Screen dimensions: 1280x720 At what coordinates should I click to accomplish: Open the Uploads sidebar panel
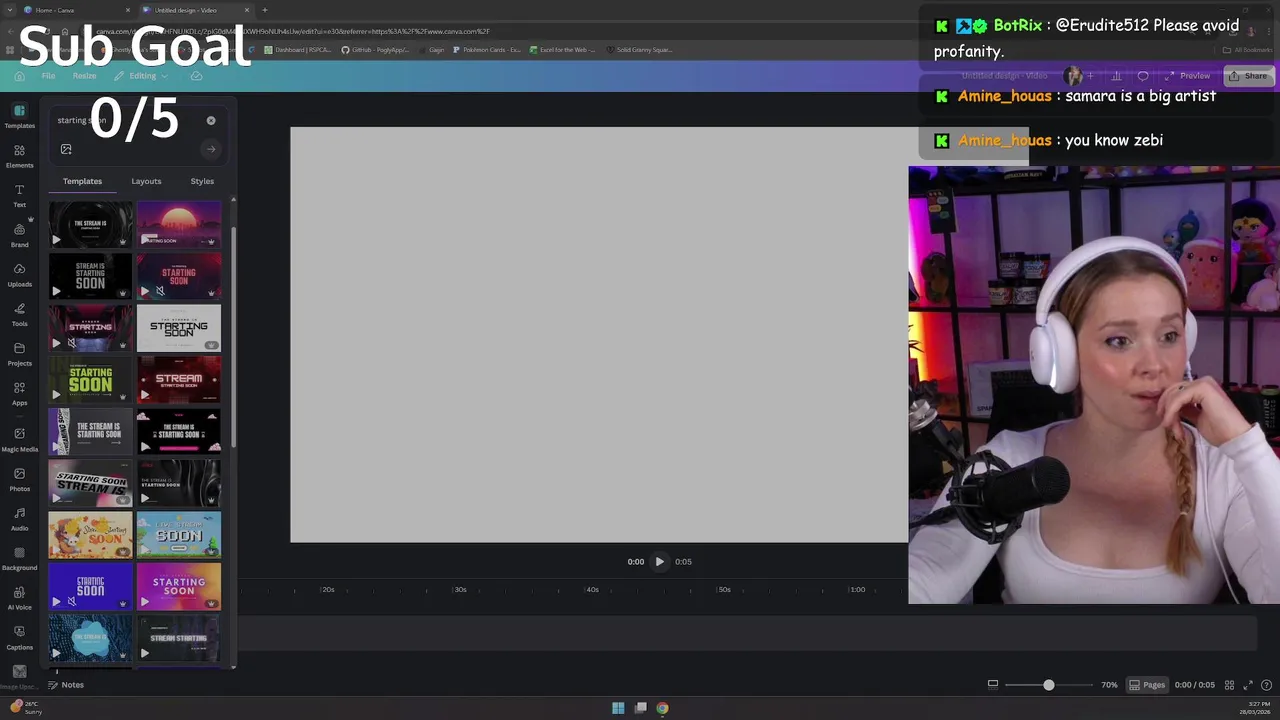(x=19, y=275)
